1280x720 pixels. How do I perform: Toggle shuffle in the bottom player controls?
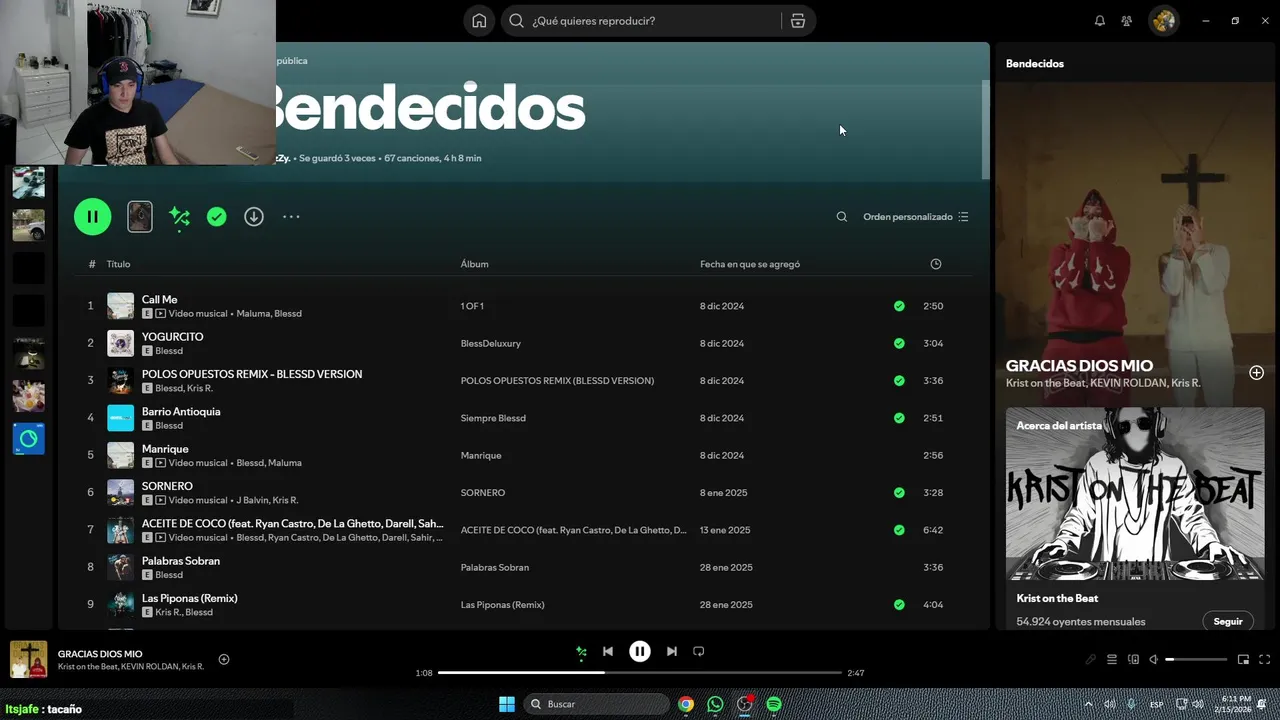tap(581, 652)
